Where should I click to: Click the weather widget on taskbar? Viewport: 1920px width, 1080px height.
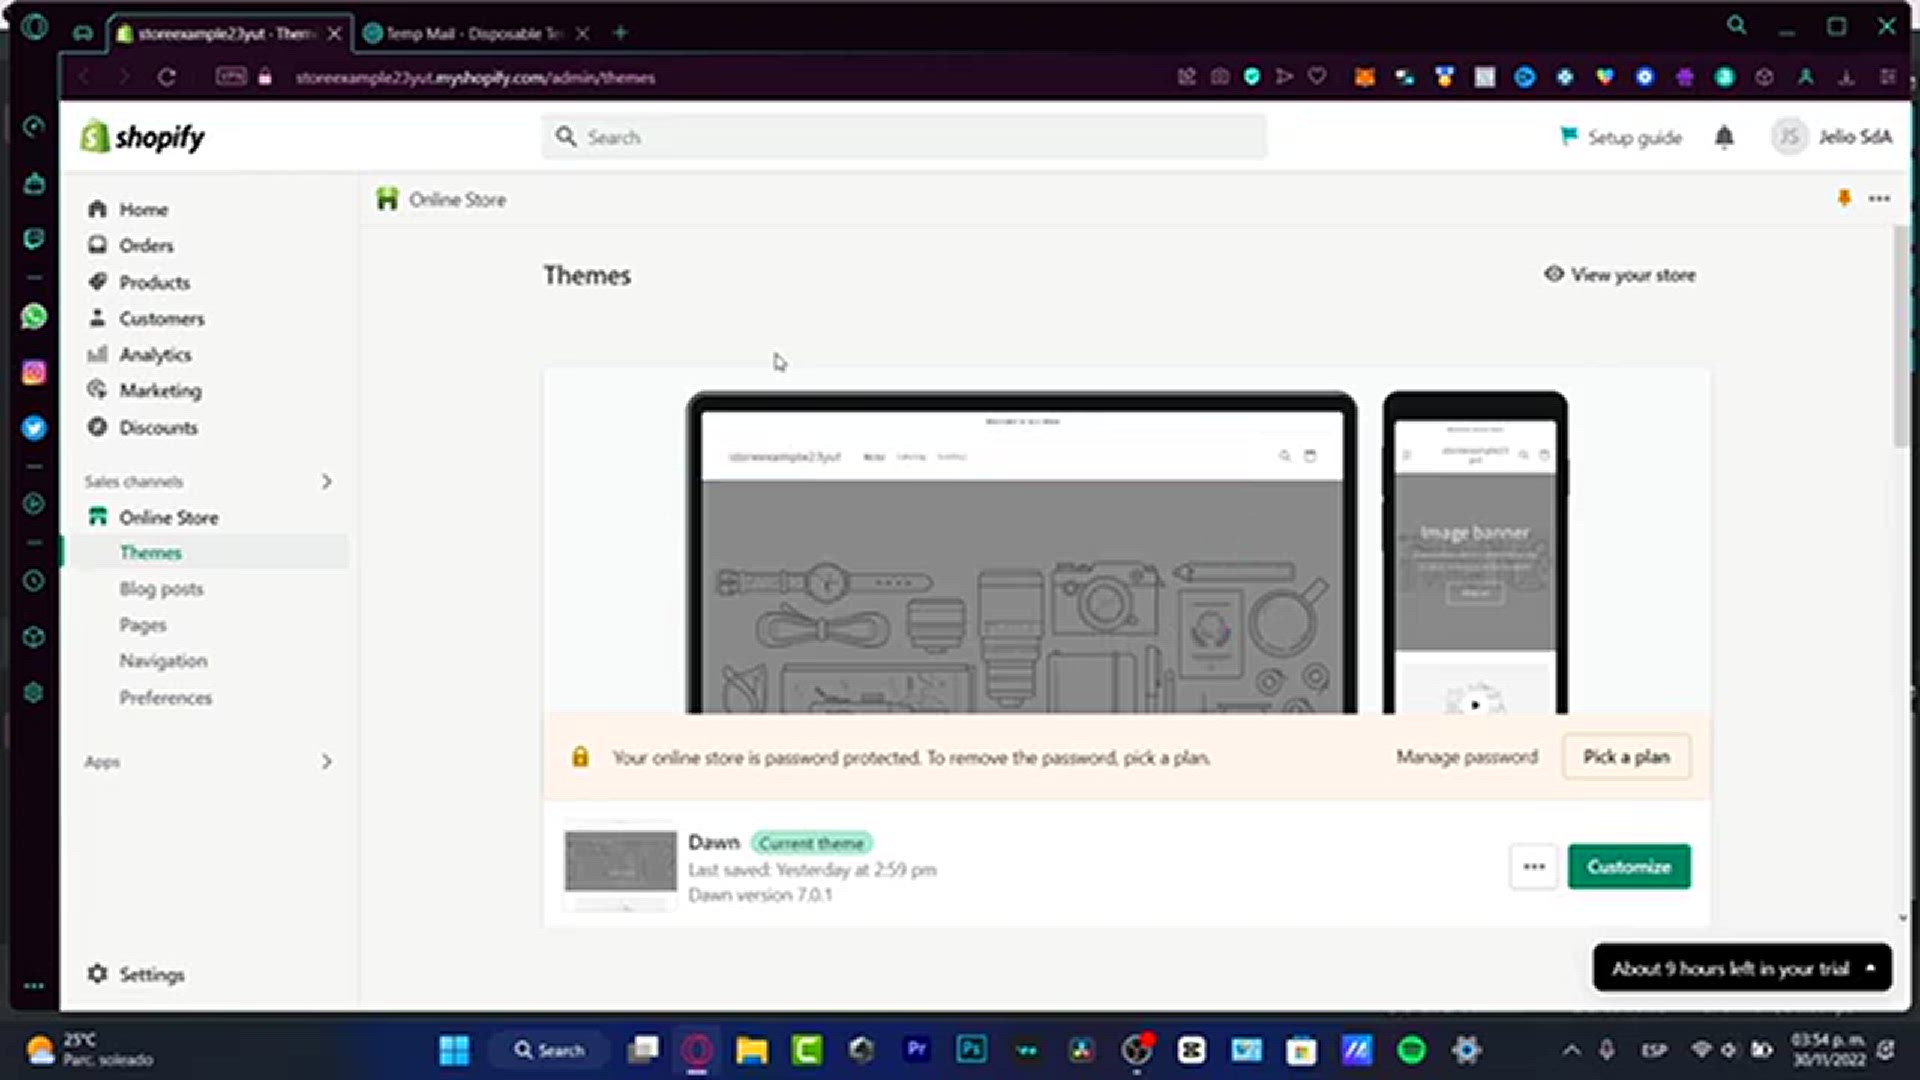tap(90, 1050)
